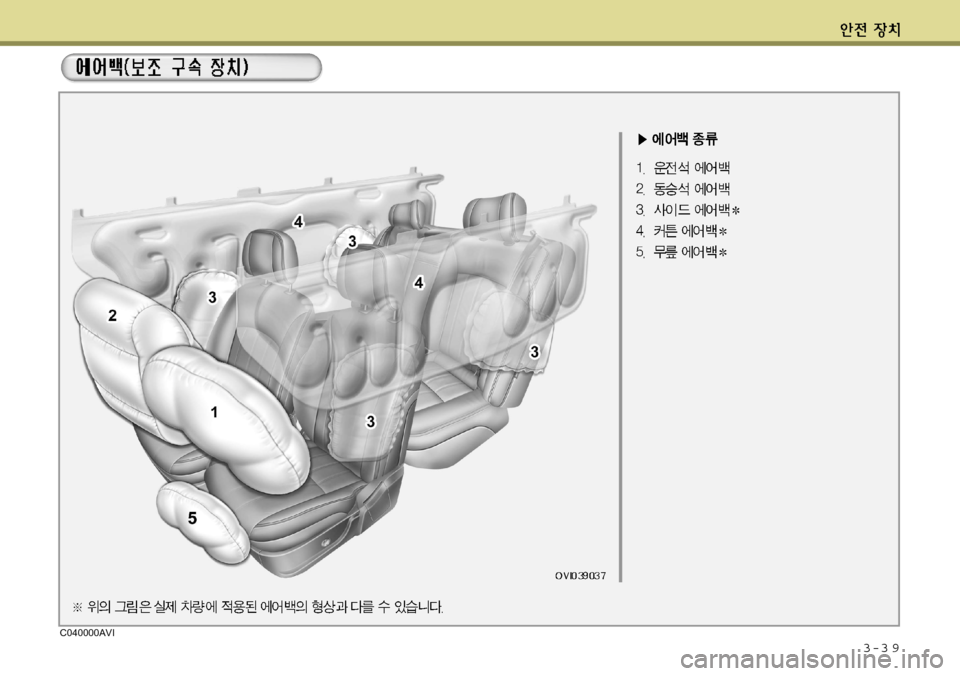This screenshot has height=676, width=960.
Task: Select list item 1. 운전석 에어백
Action: click(683, 168)
